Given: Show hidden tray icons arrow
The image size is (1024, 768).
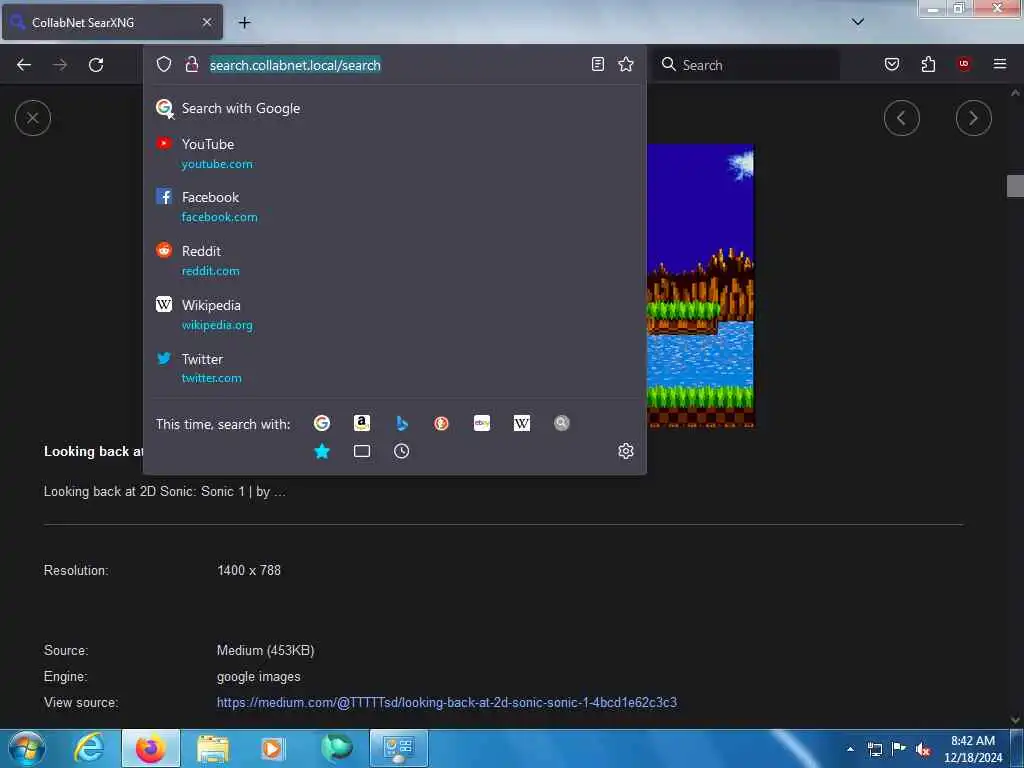Looking at the screenshot, I should [850, 749].
